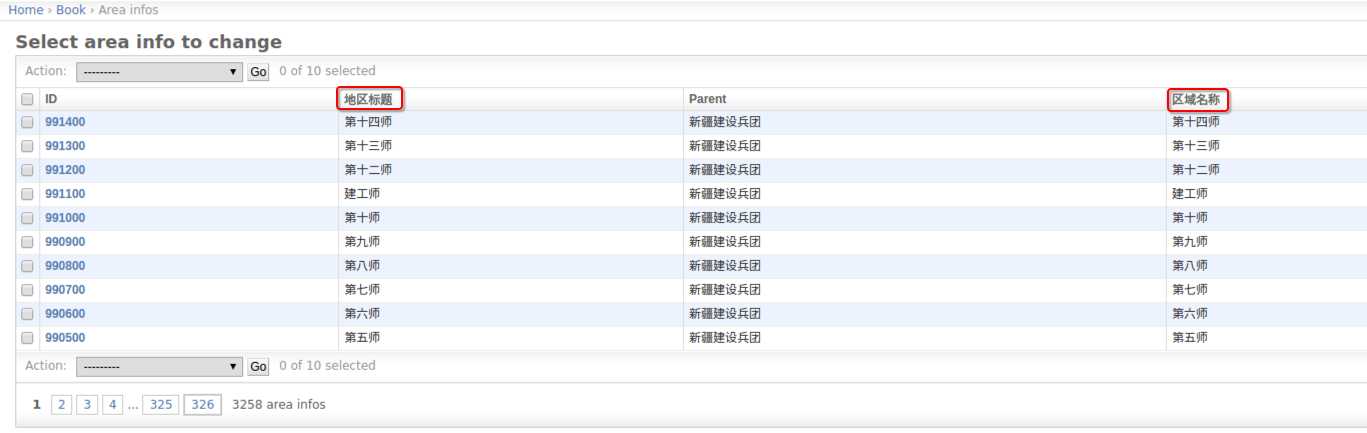Click the bottom Go button
This screenshot has width=1367, height=433.
[258, 366]
